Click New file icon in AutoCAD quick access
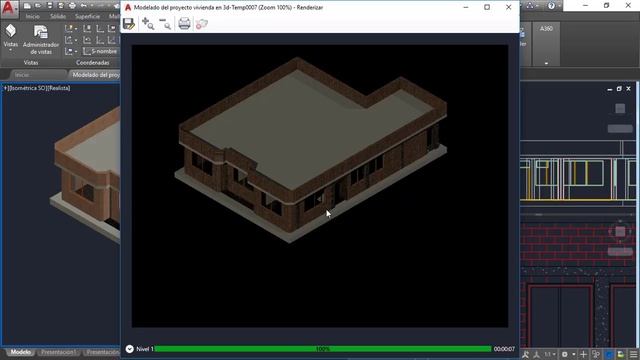This screenshot has width=640, height=360. tap(27, 6)
